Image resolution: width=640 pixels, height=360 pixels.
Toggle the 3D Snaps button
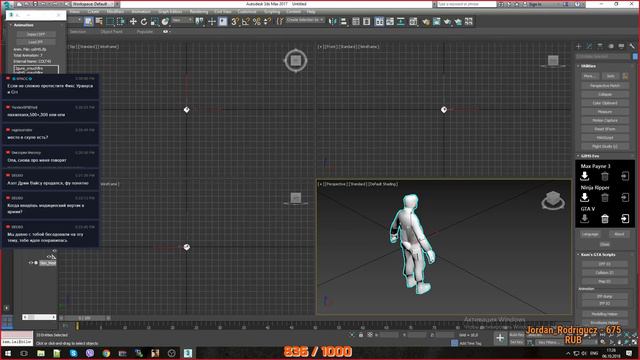point(235,21)
